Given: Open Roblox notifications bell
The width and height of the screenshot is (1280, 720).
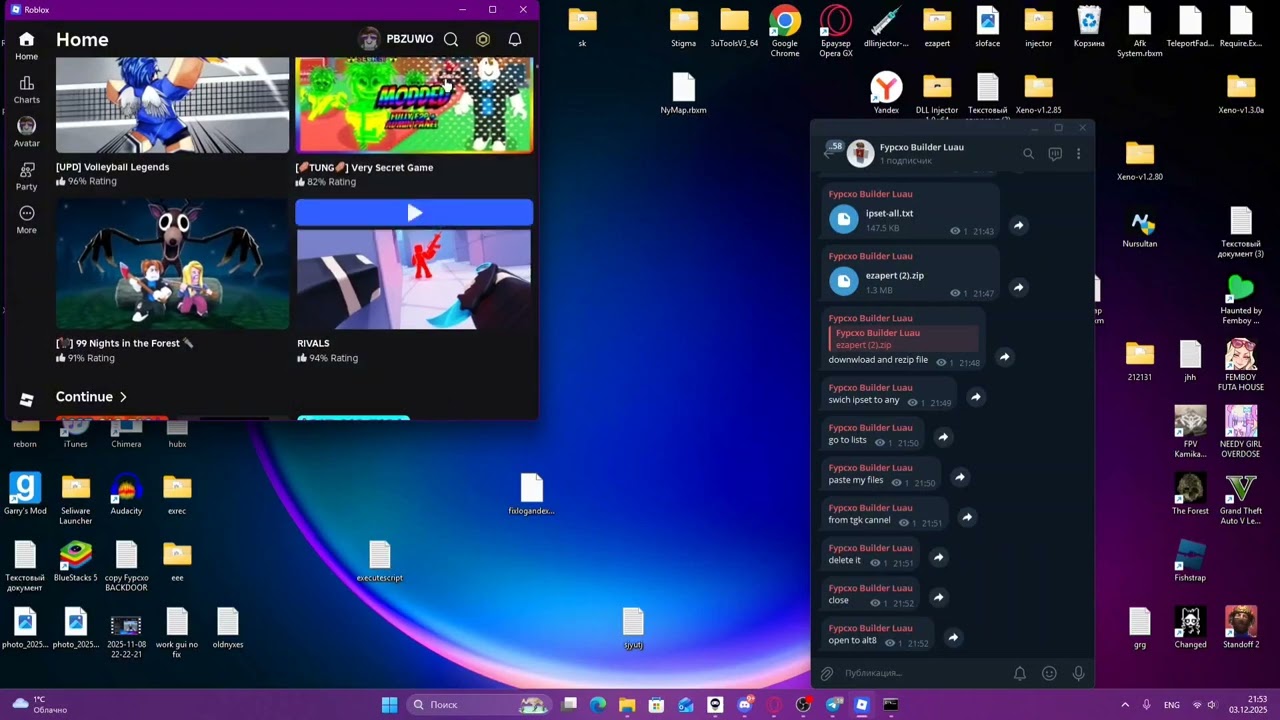Looking at the screenshot, I should pos(515,39).
